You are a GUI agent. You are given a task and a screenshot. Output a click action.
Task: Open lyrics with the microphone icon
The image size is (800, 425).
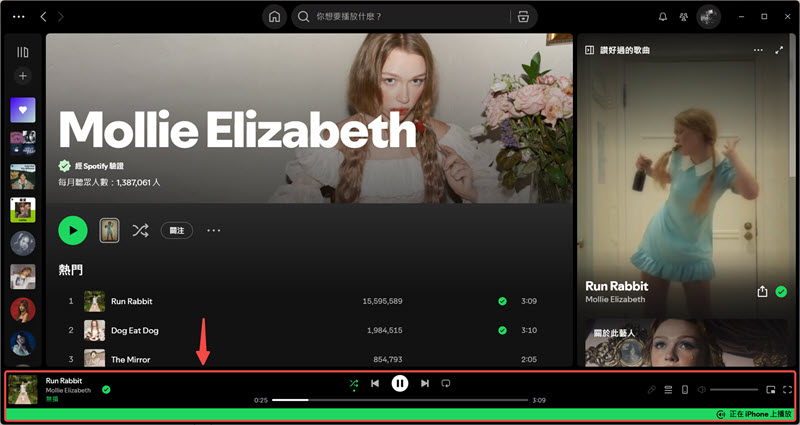tap(652, 390)
